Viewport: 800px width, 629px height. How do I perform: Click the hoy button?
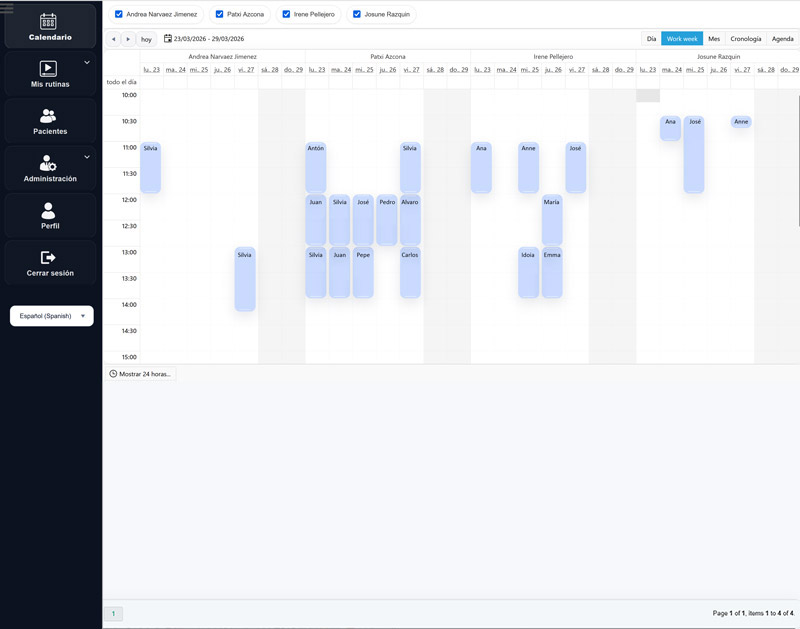[146, 39]
